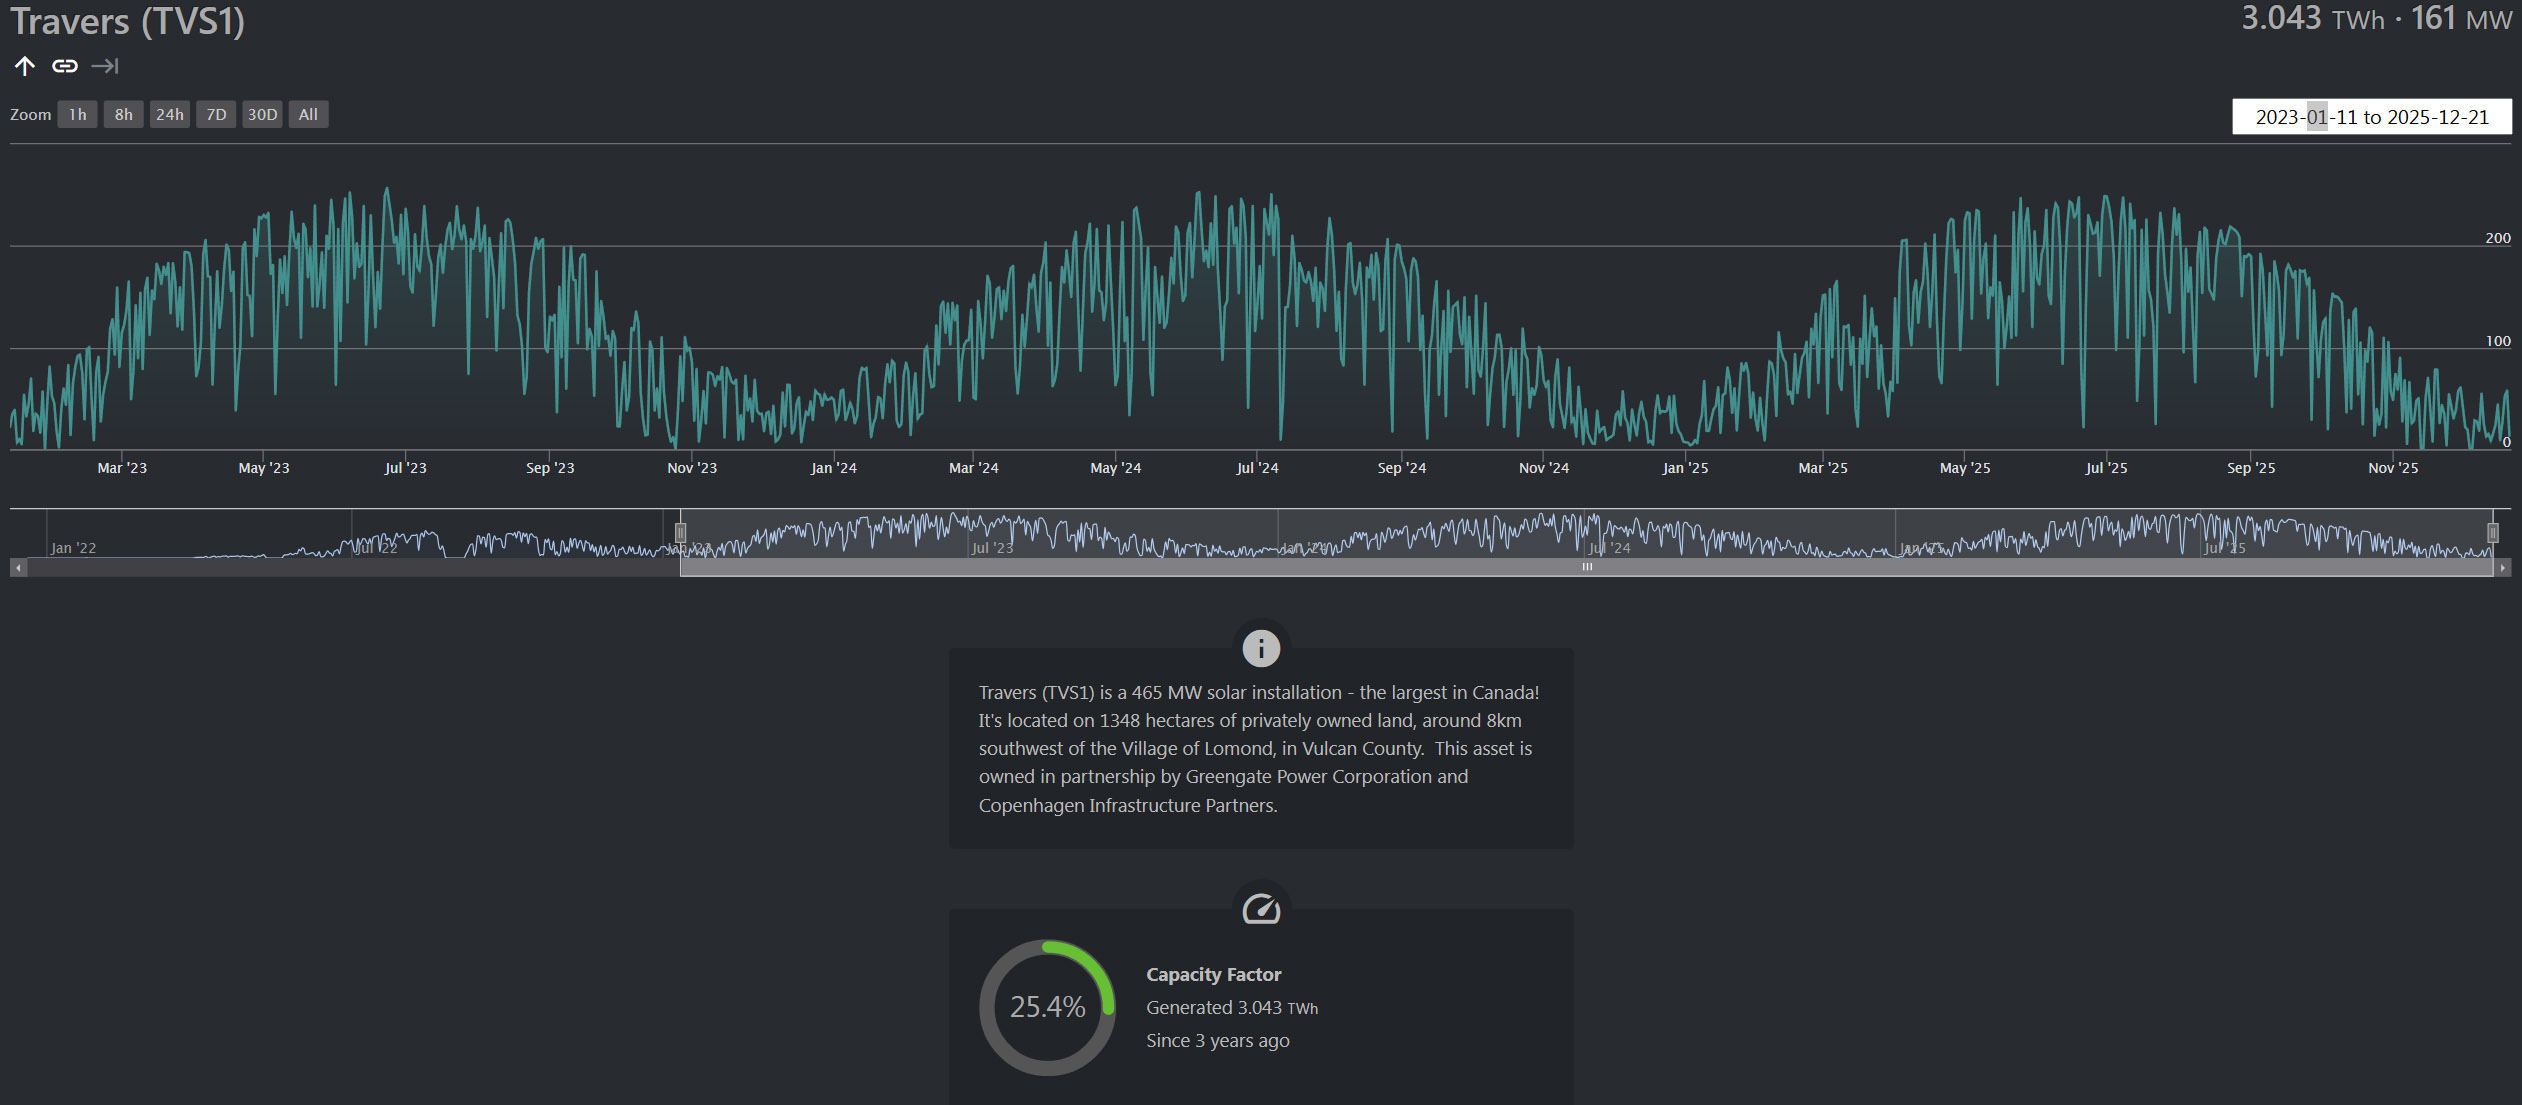Click the info circle icon

coord(1261,648)
